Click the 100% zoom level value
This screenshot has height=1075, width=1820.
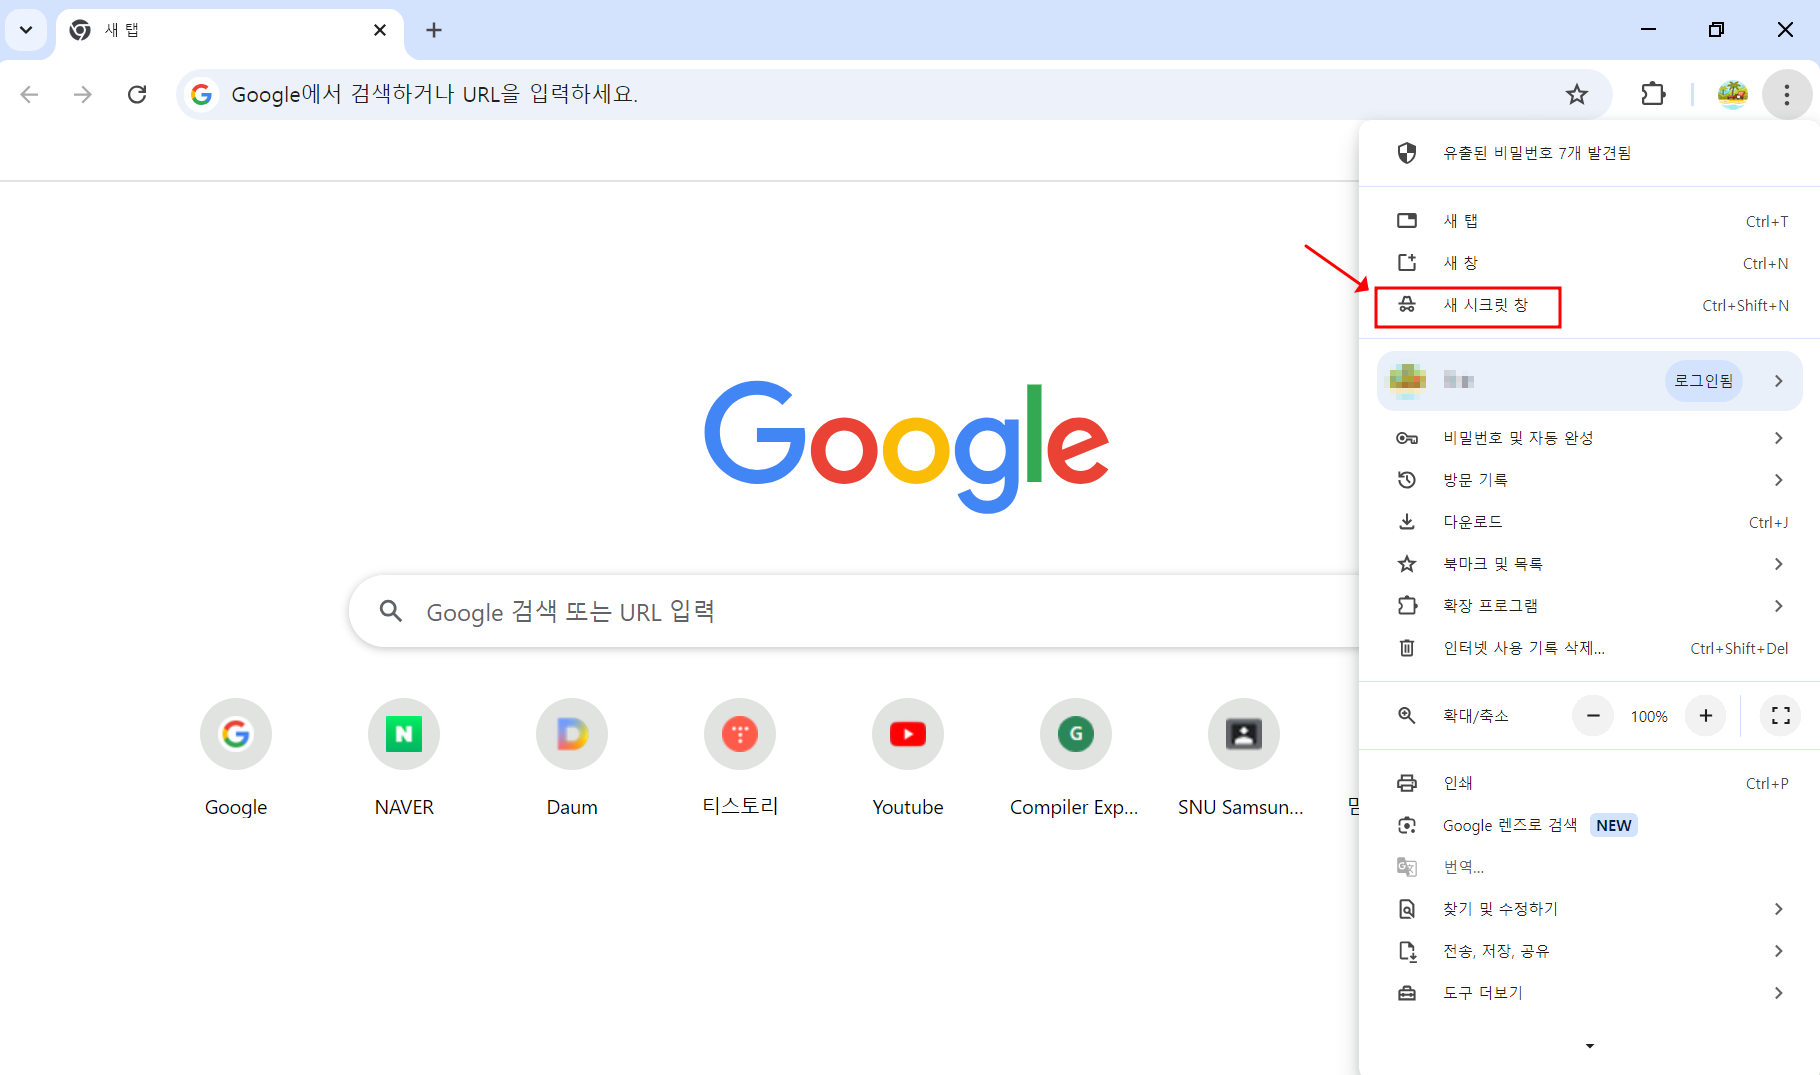coord(1649,717)
